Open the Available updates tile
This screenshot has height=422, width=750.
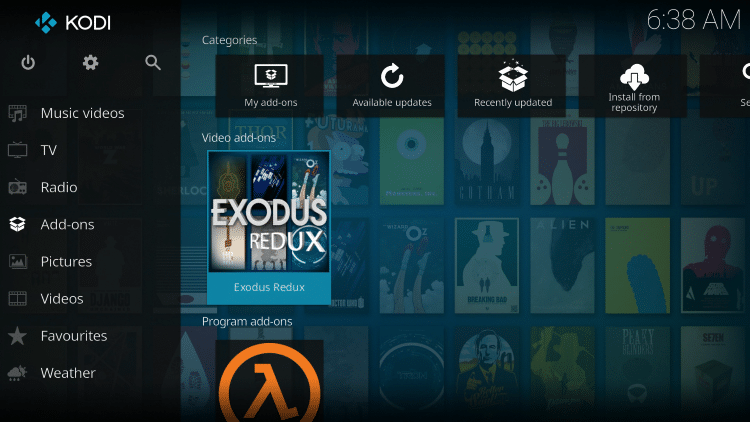tap(391, 85)
